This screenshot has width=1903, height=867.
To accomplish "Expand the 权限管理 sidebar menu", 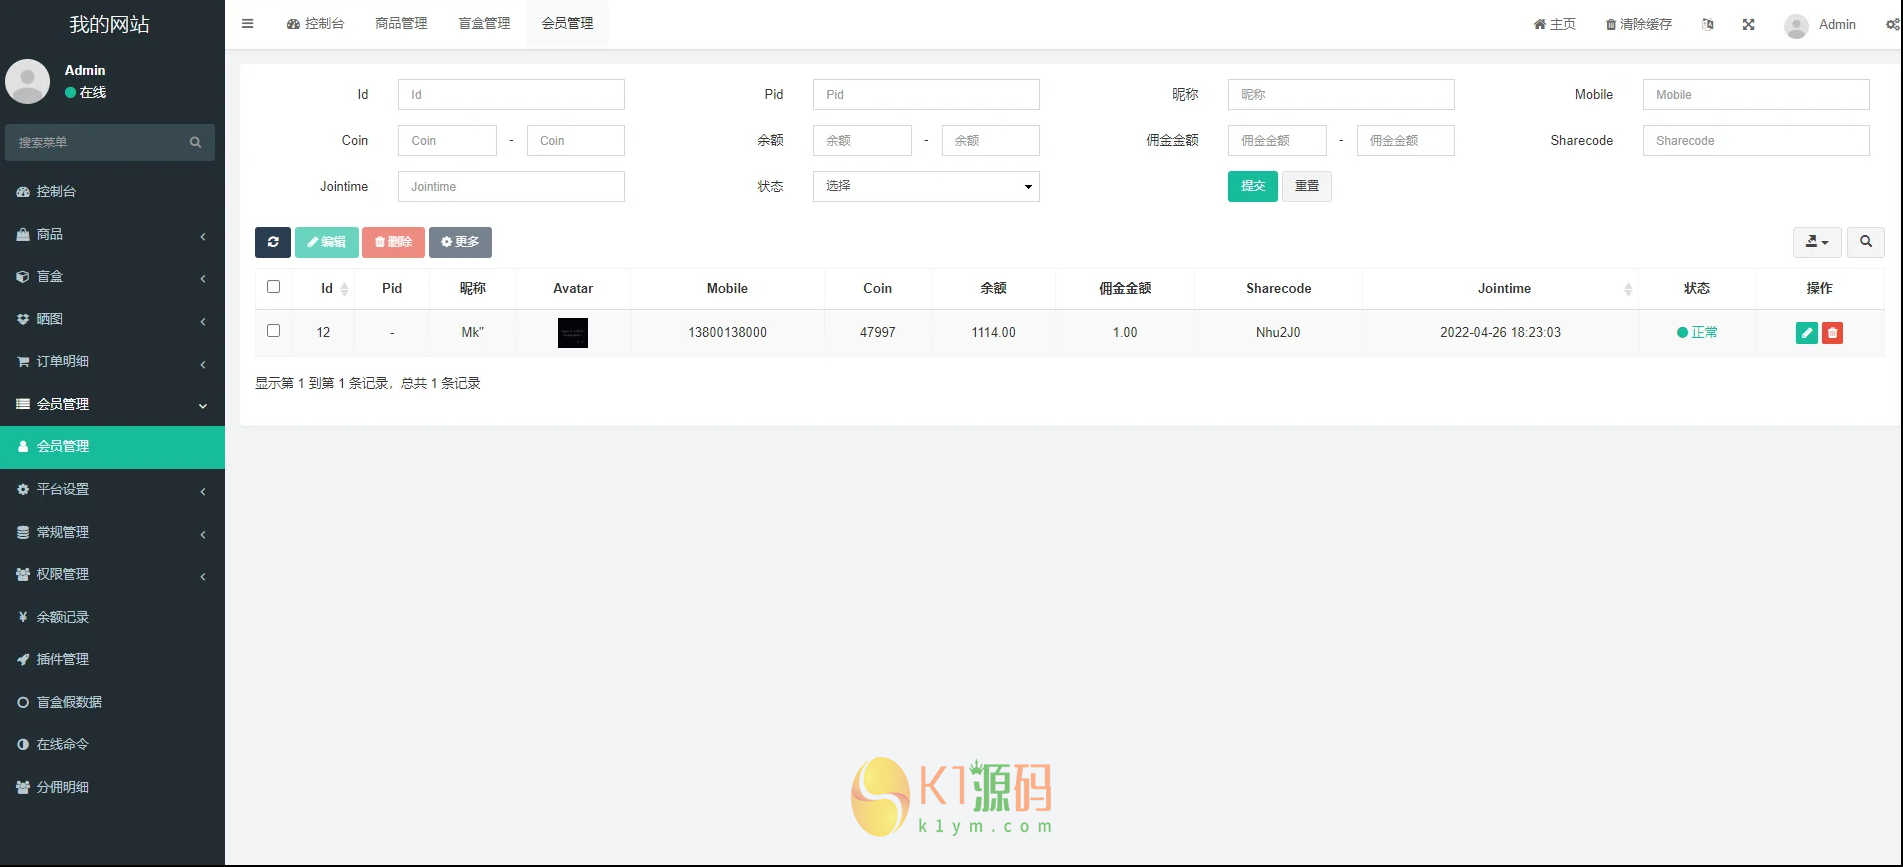I will [112, 575].
